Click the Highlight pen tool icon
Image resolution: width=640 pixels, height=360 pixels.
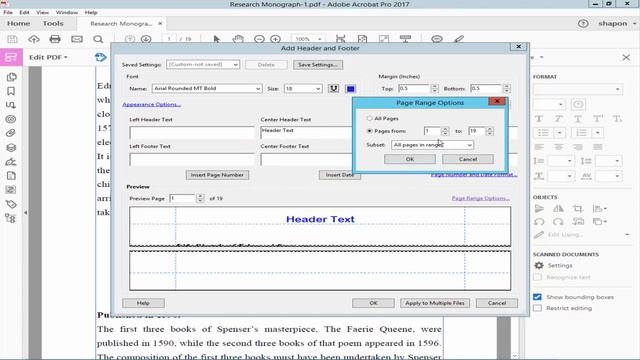[x=459, y=39]
